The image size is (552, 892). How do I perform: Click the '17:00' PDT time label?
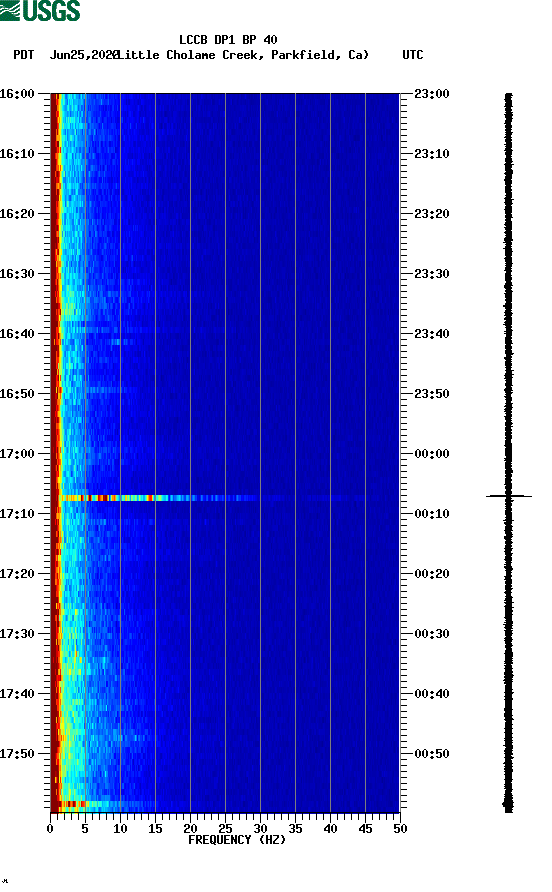(17, 453)
